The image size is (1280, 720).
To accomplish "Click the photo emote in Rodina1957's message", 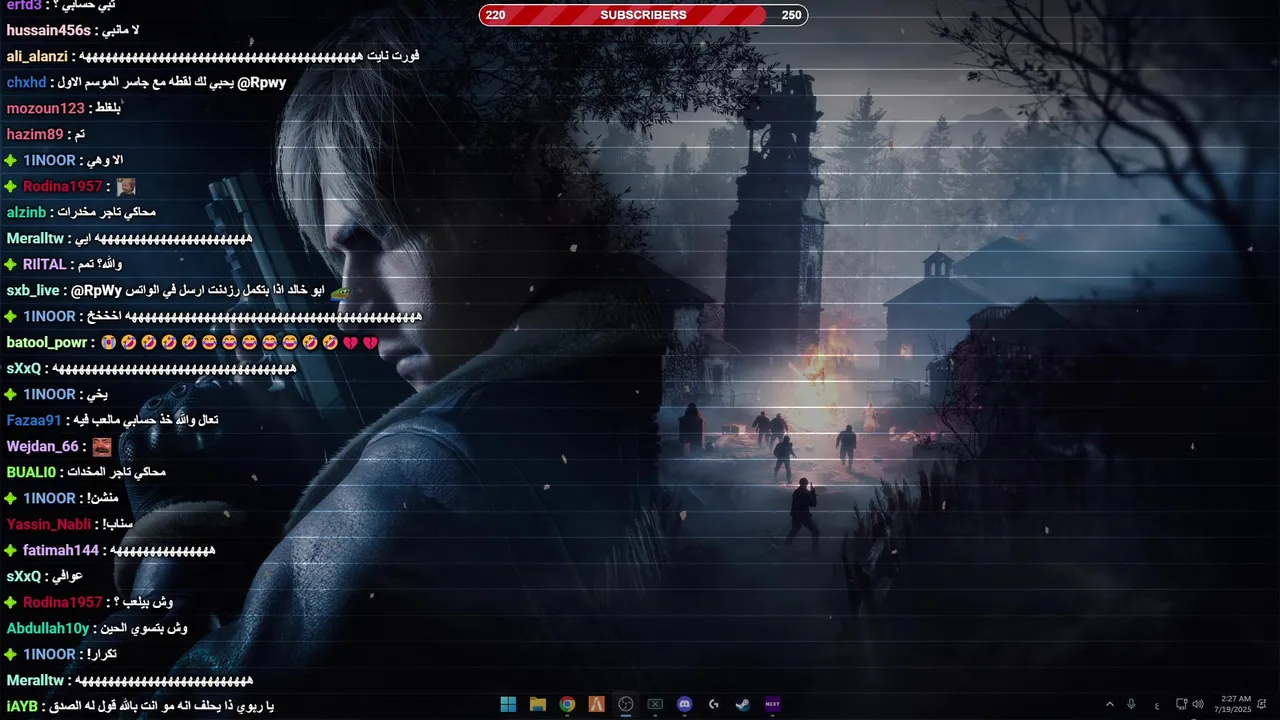I will (x=126, y=186).
